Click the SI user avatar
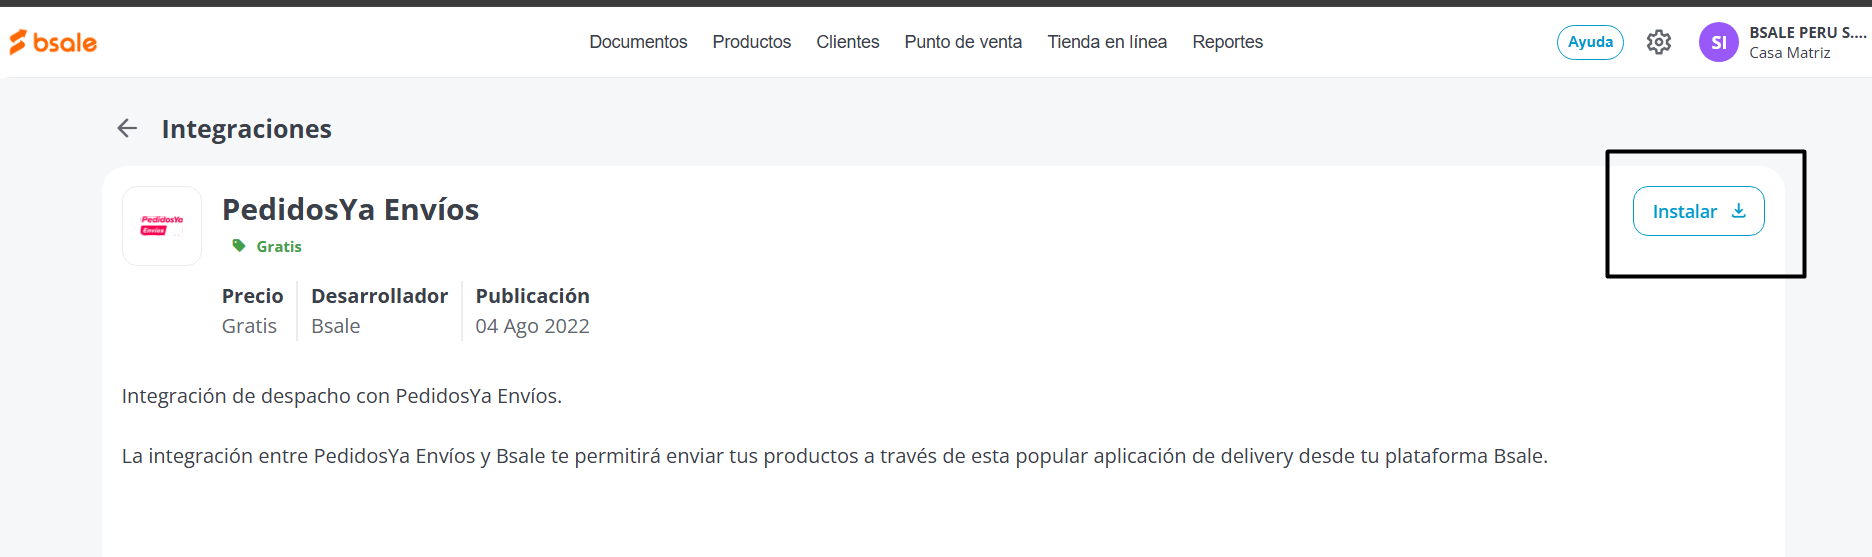The height and width of the screenshot is (557, 1872). tap(1719, 42)
